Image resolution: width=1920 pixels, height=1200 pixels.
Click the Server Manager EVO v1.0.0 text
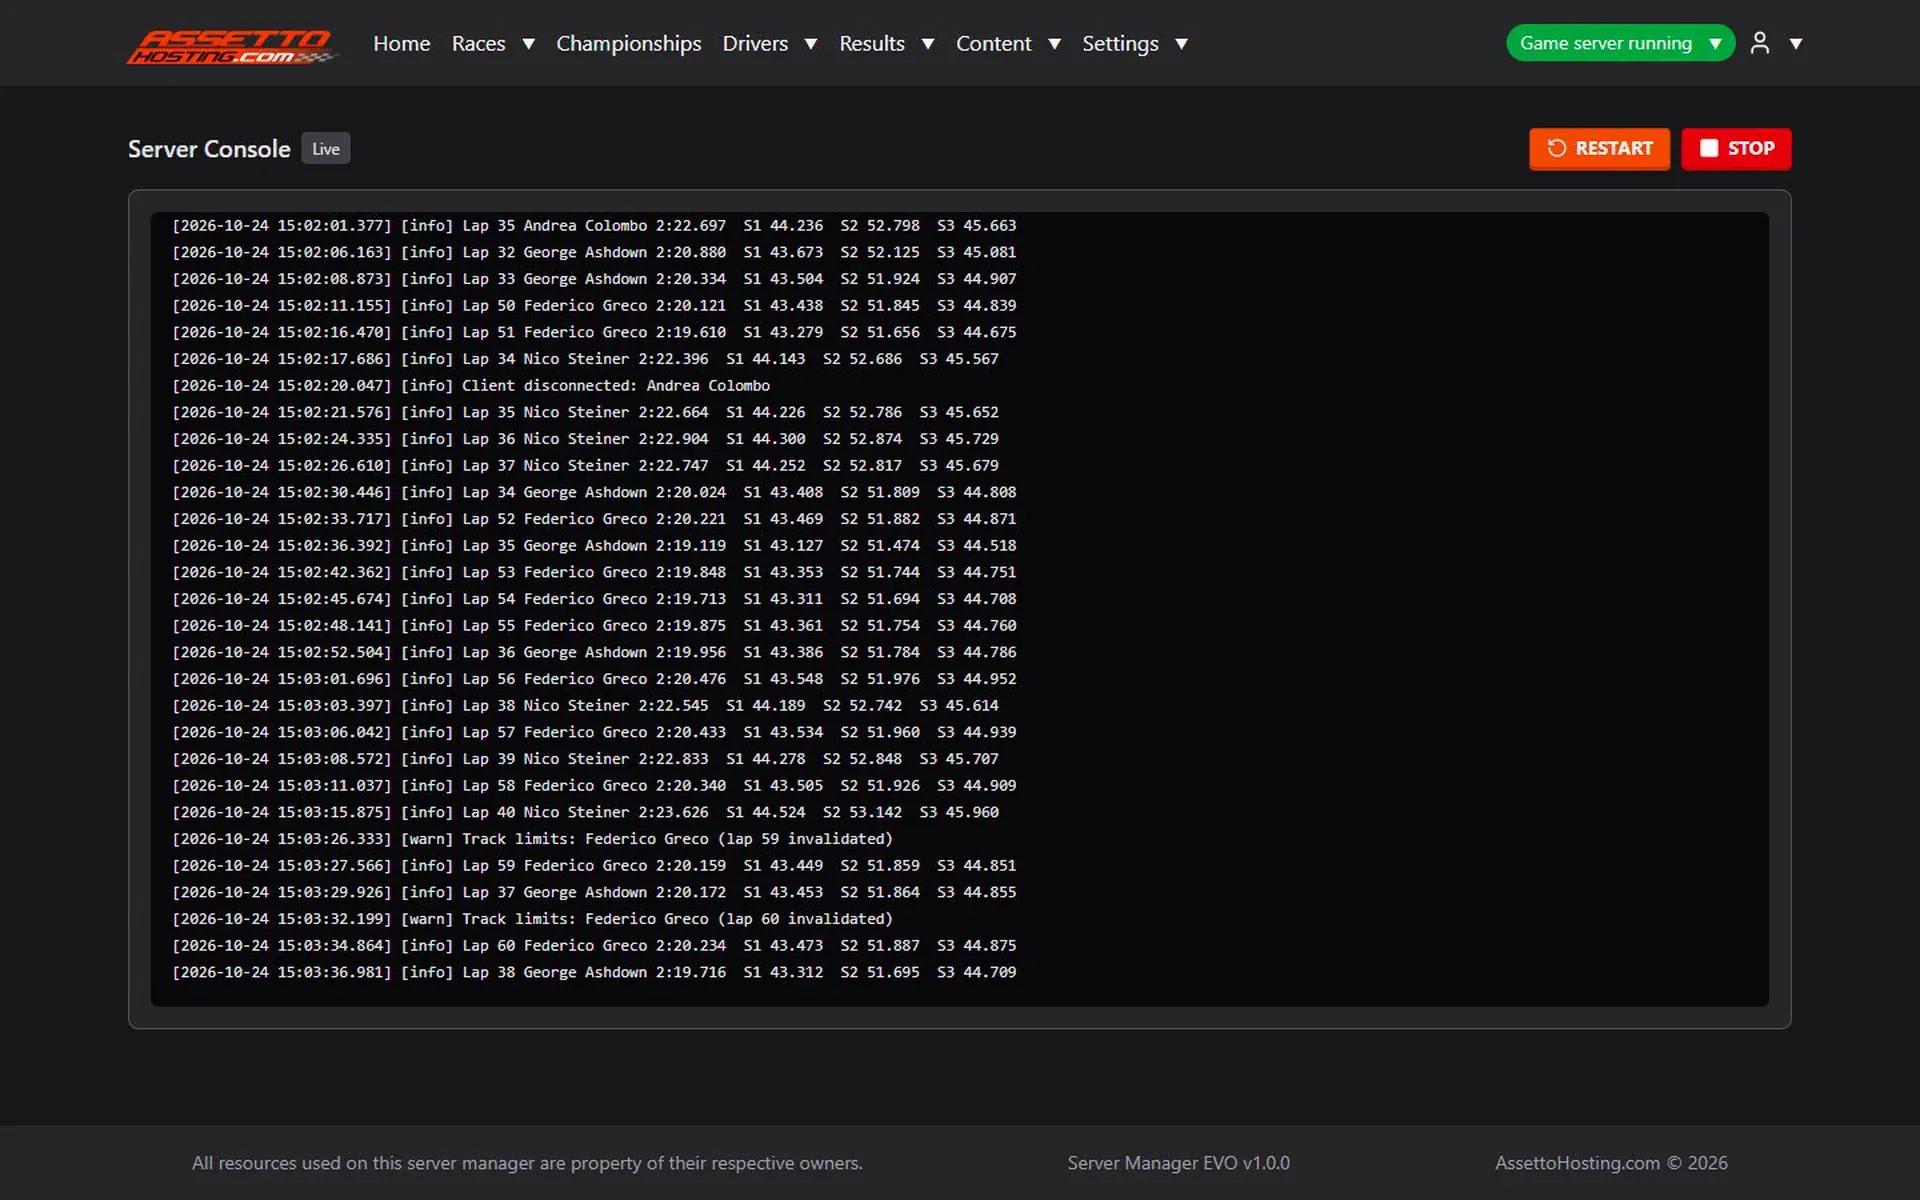(1178, 1163)
